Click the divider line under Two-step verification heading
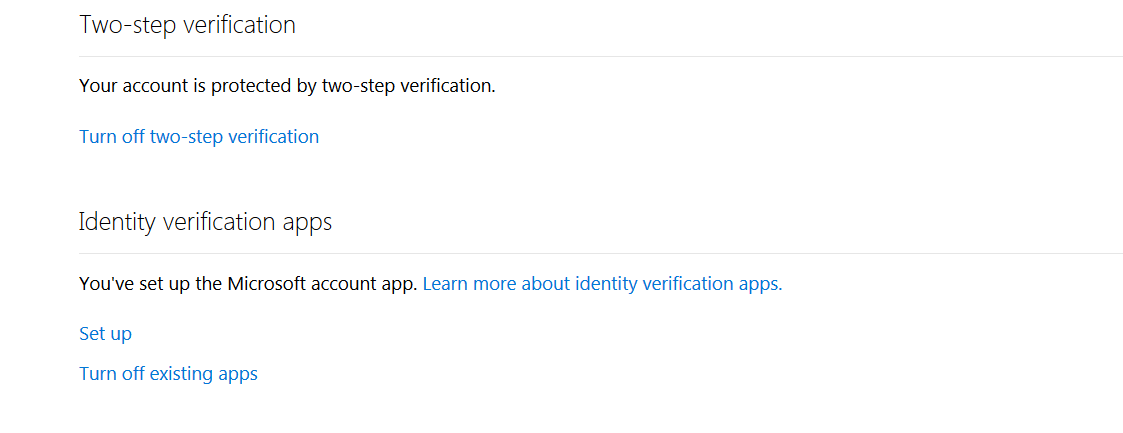 (601, 56)
